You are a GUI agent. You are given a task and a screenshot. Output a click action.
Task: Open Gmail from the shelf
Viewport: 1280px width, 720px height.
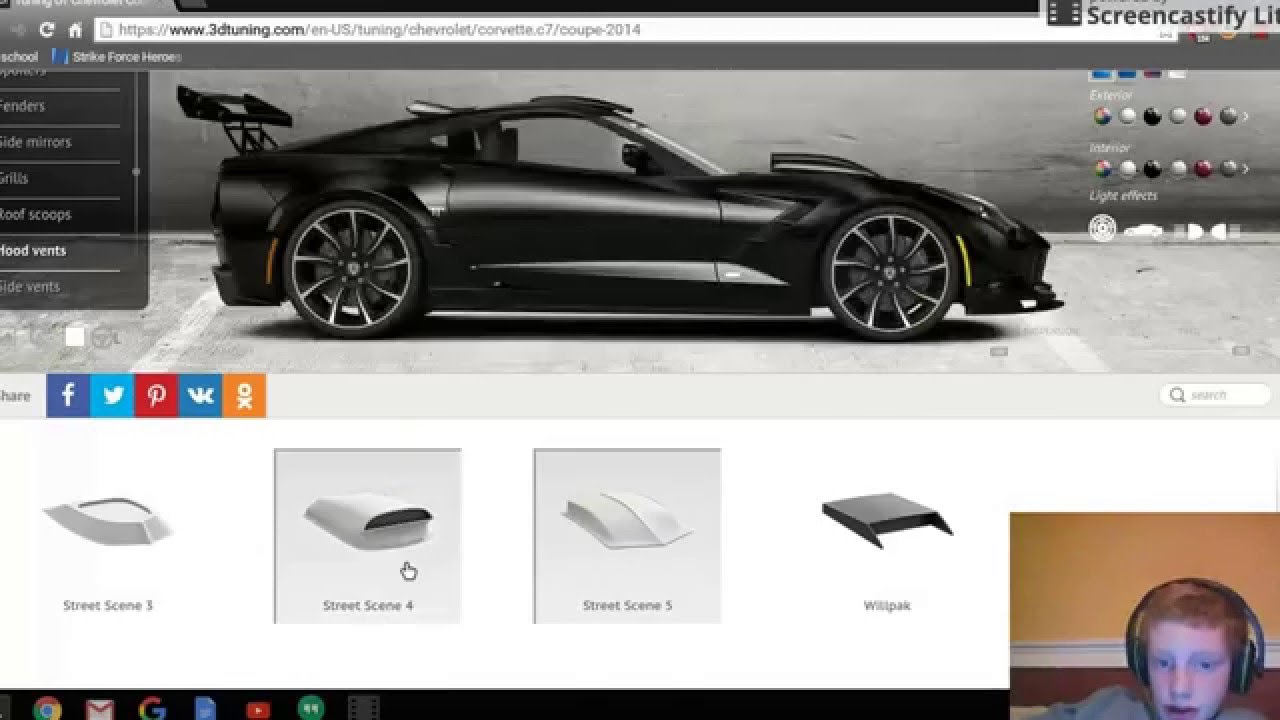[99, 709]
